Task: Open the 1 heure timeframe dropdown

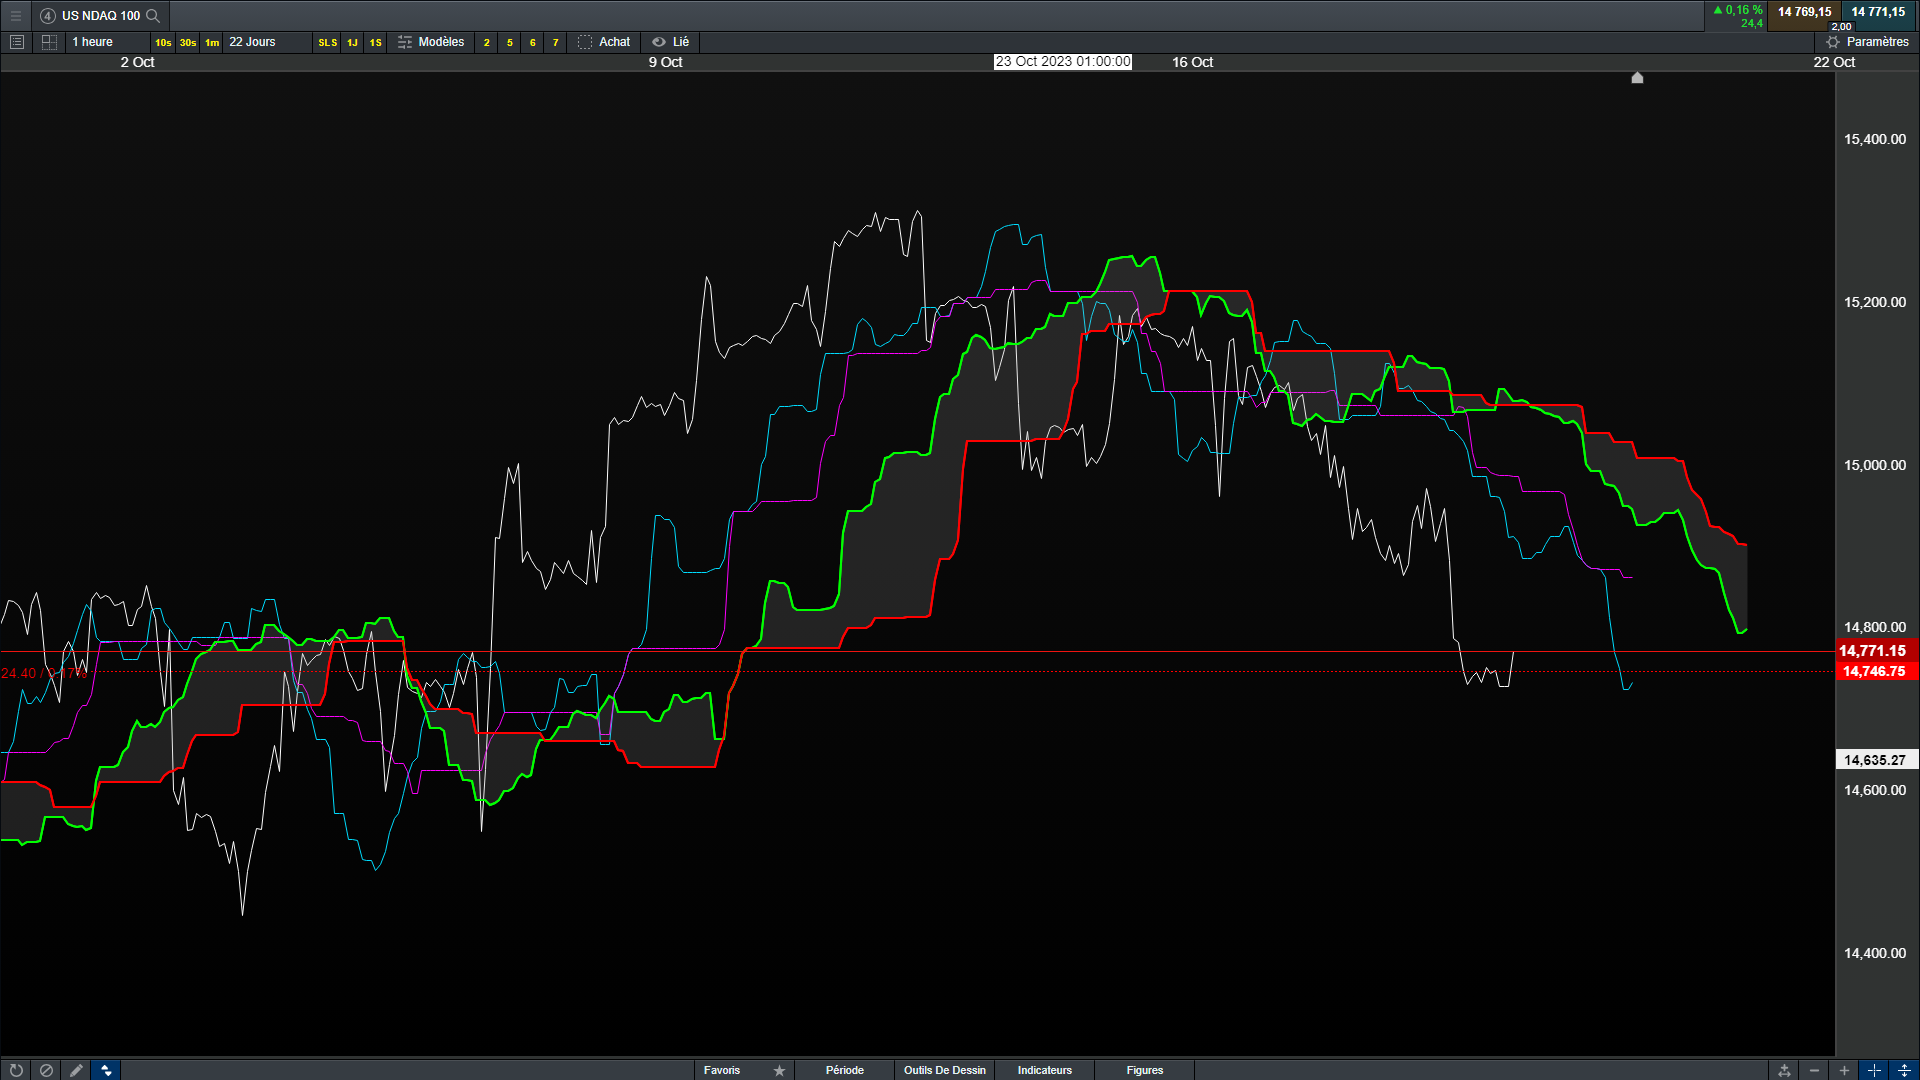Action: click(92, 42)
